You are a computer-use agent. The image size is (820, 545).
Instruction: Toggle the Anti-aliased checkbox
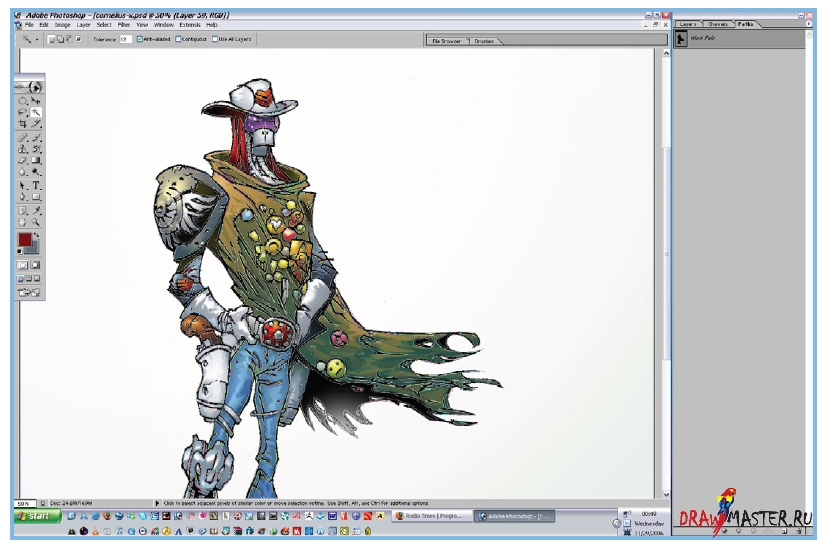pos(140,39)
